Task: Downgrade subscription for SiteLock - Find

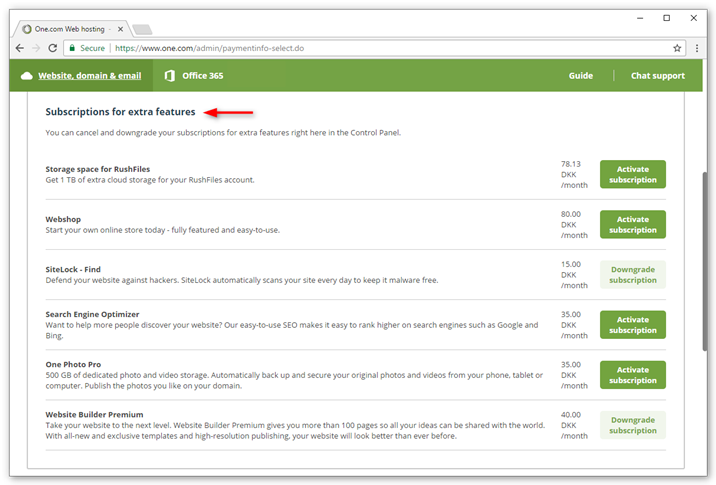Action: pos(632,275)
